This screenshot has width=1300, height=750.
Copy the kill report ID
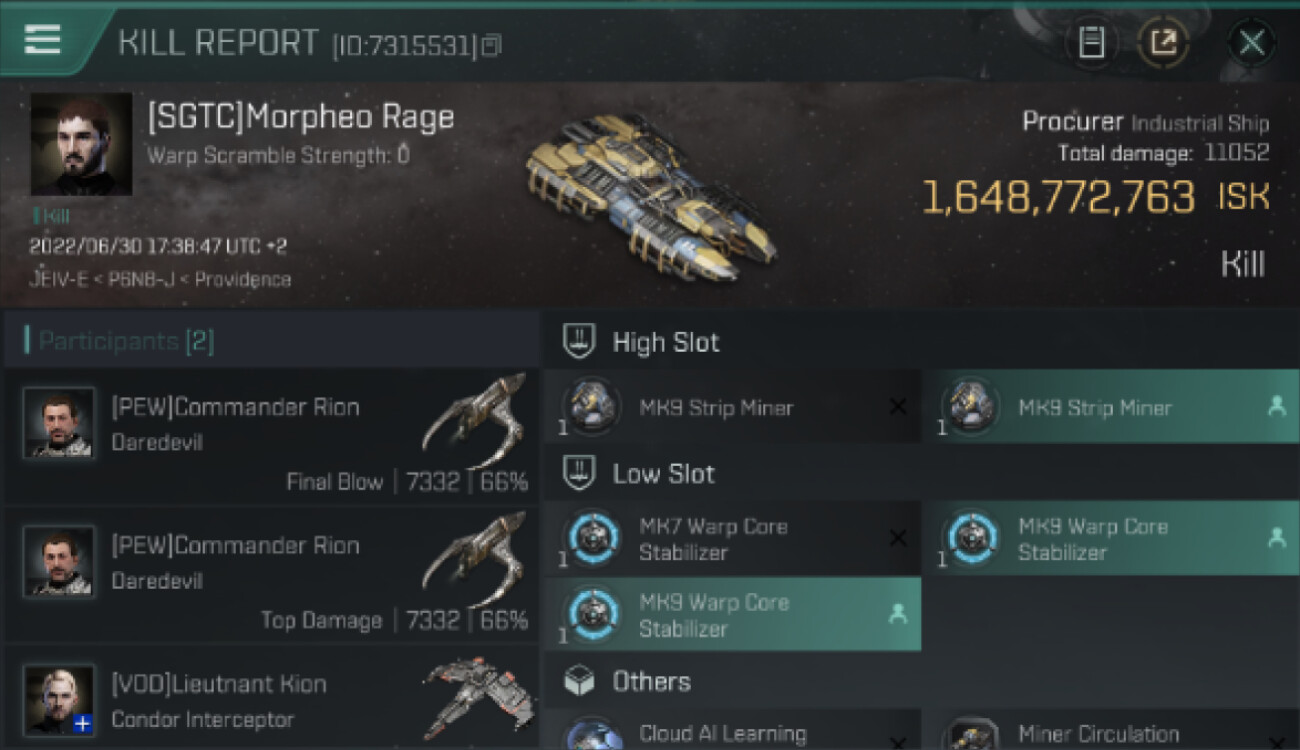pos(490,46)
